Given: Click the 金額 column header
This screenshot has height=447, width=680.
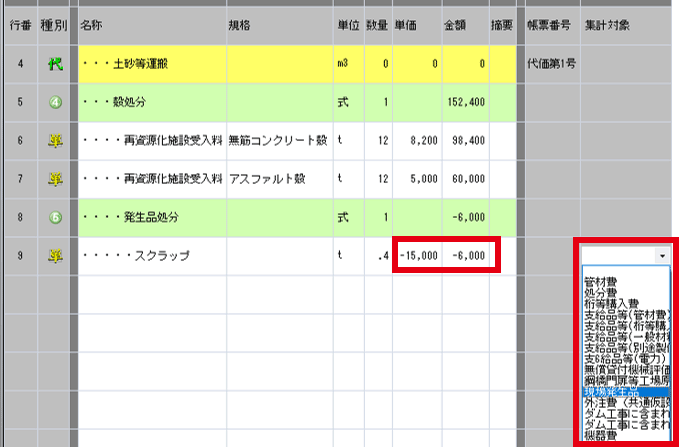Looking at the screenshot, I should (455, 24).
